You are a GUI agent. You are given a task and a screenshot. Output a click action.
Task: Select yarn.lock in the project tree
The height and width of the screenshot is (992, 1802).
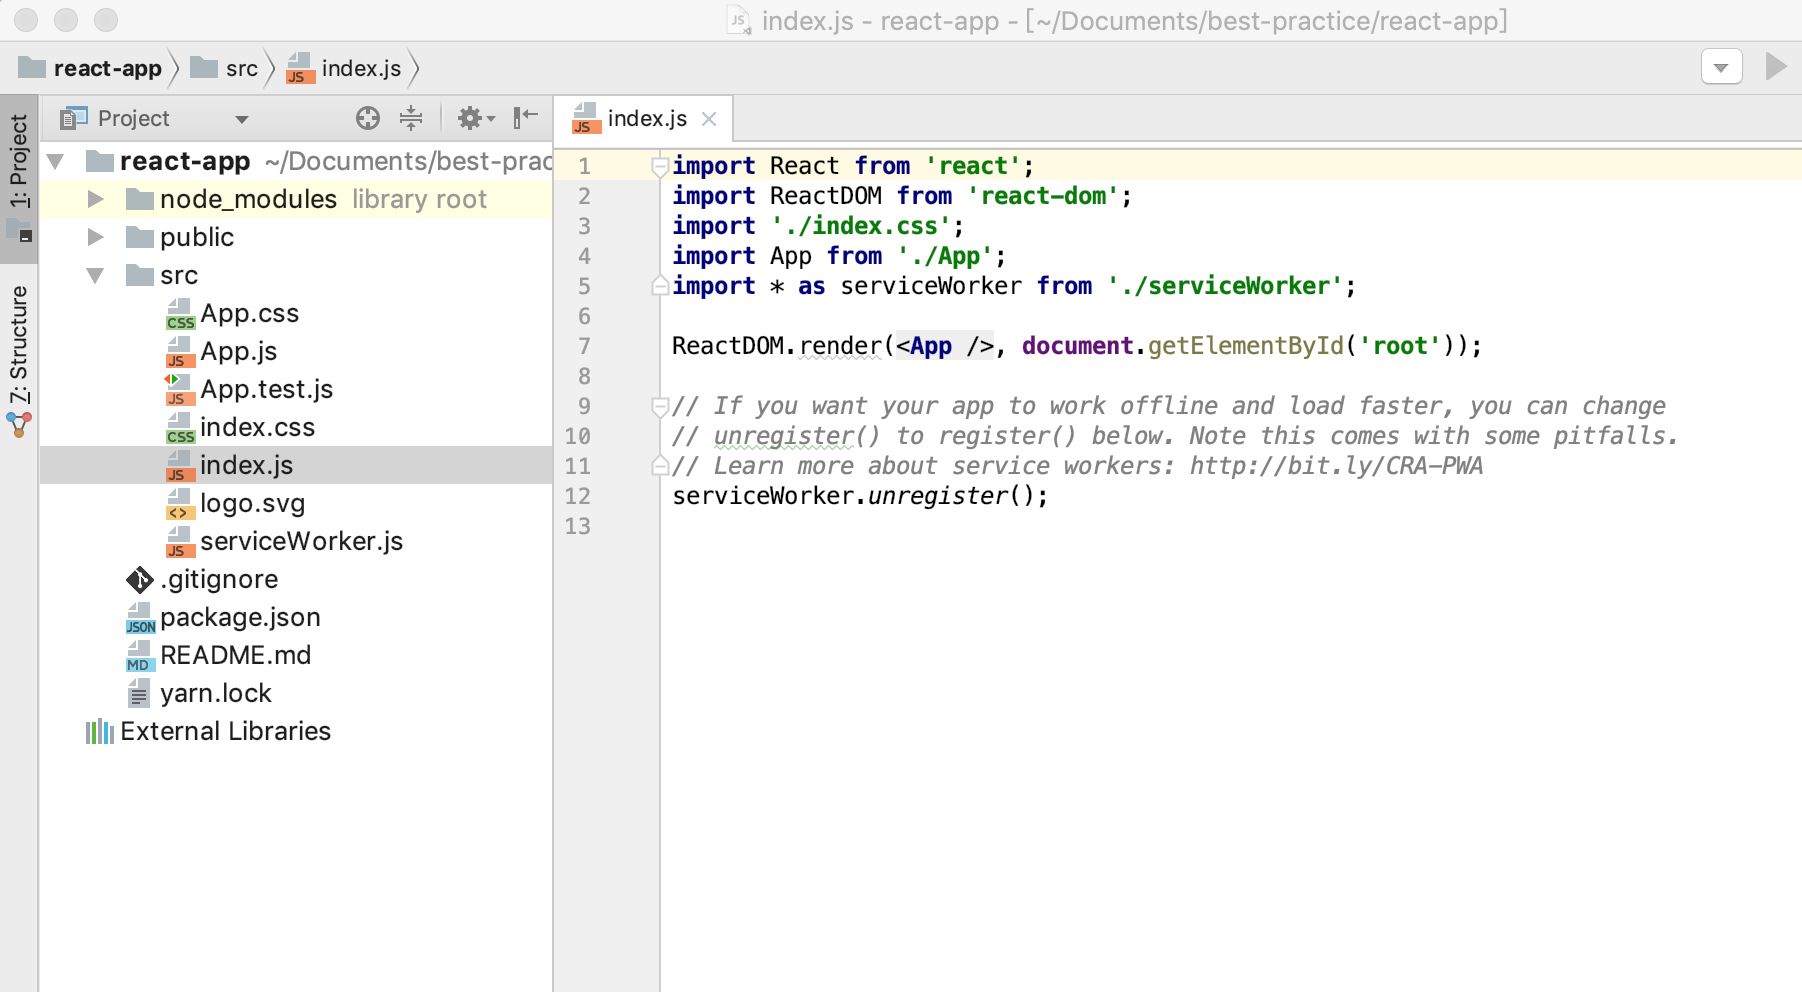tap(215, 694)
